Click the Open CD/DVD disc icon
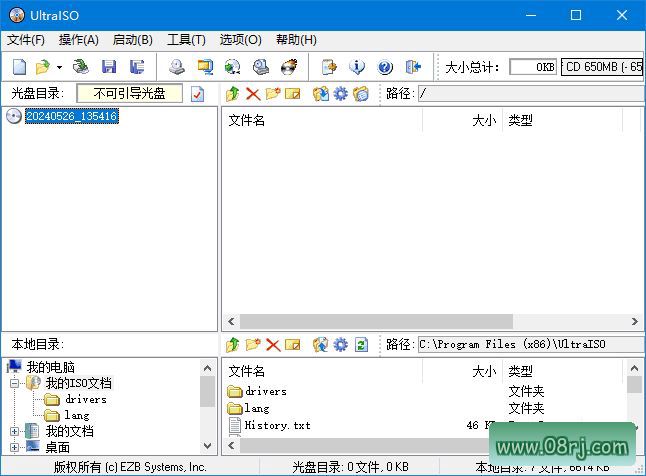This screenshot has width=646, height=476. [80, 67]
